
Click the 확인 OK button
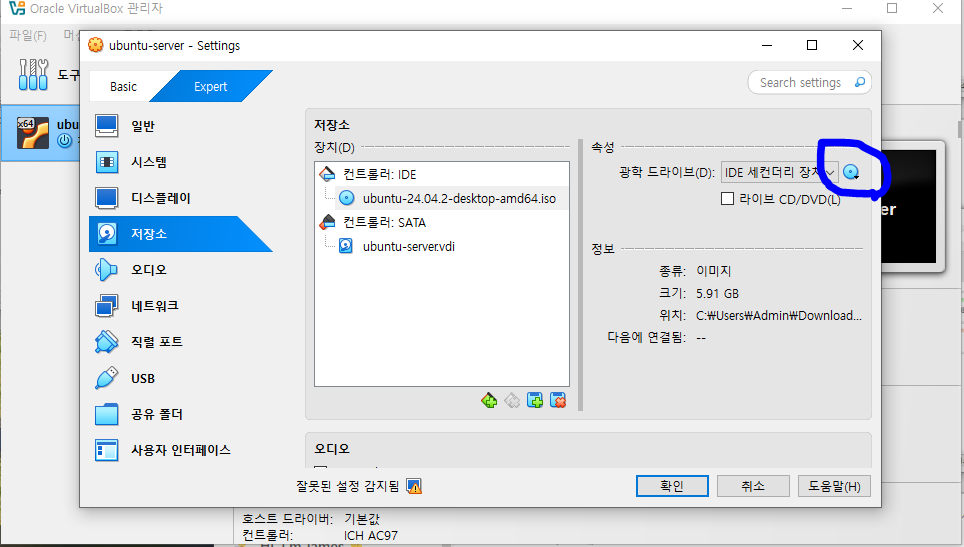[x=672, y=486]
